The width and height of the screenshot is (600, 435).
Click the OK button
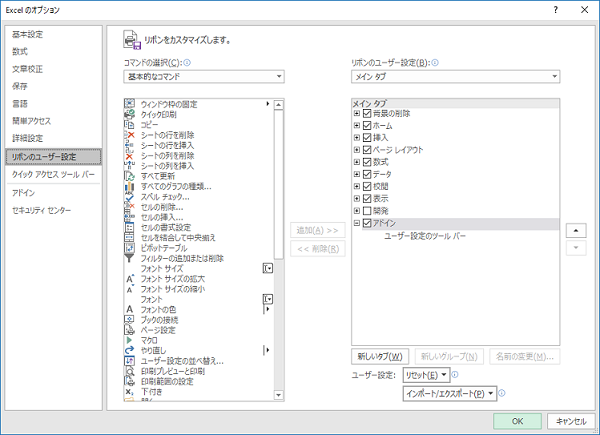[517, 421]
